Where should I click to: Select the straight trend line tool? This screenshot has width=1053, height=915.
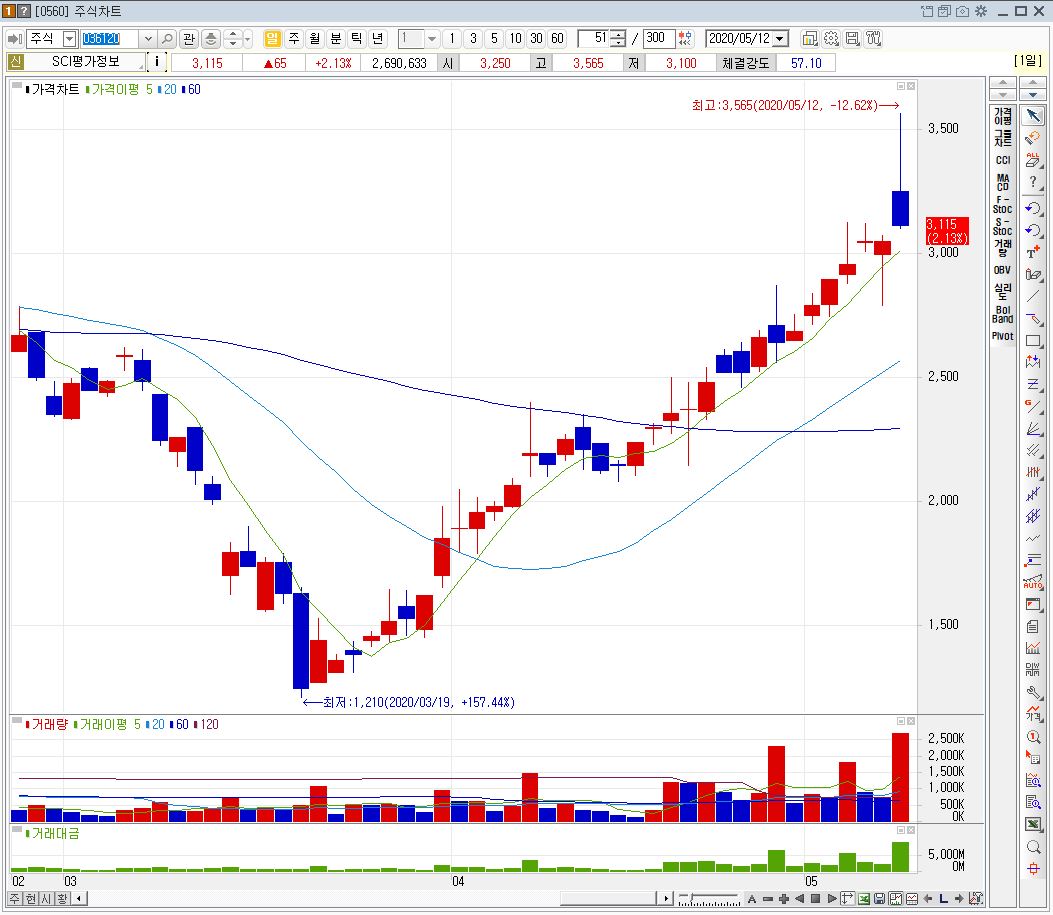(1034, 296)
